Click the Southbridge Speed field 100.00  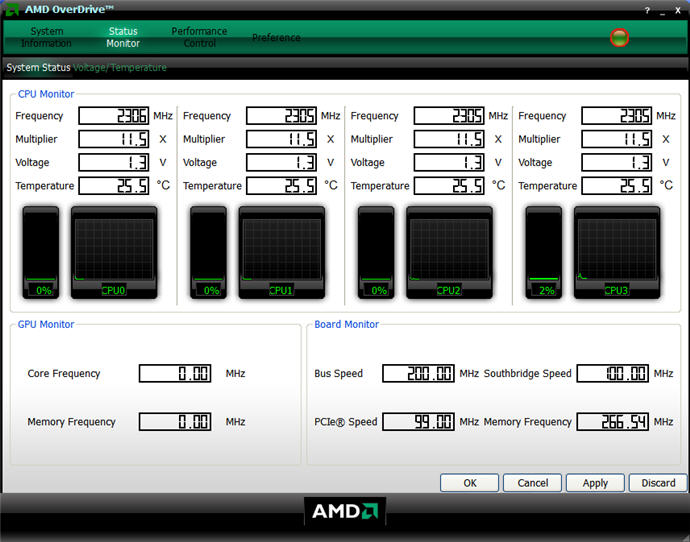[x=613, y=374]
